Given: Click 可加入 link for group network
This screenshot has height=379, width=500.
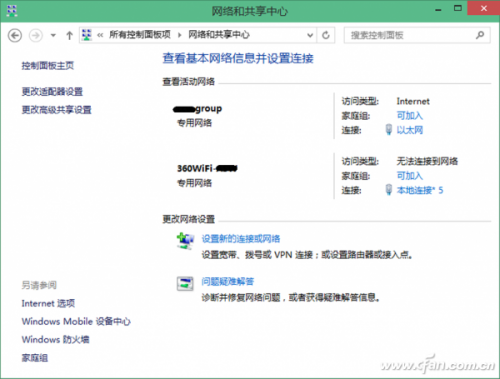Looking at the screenshot, I should pos(410,116).
